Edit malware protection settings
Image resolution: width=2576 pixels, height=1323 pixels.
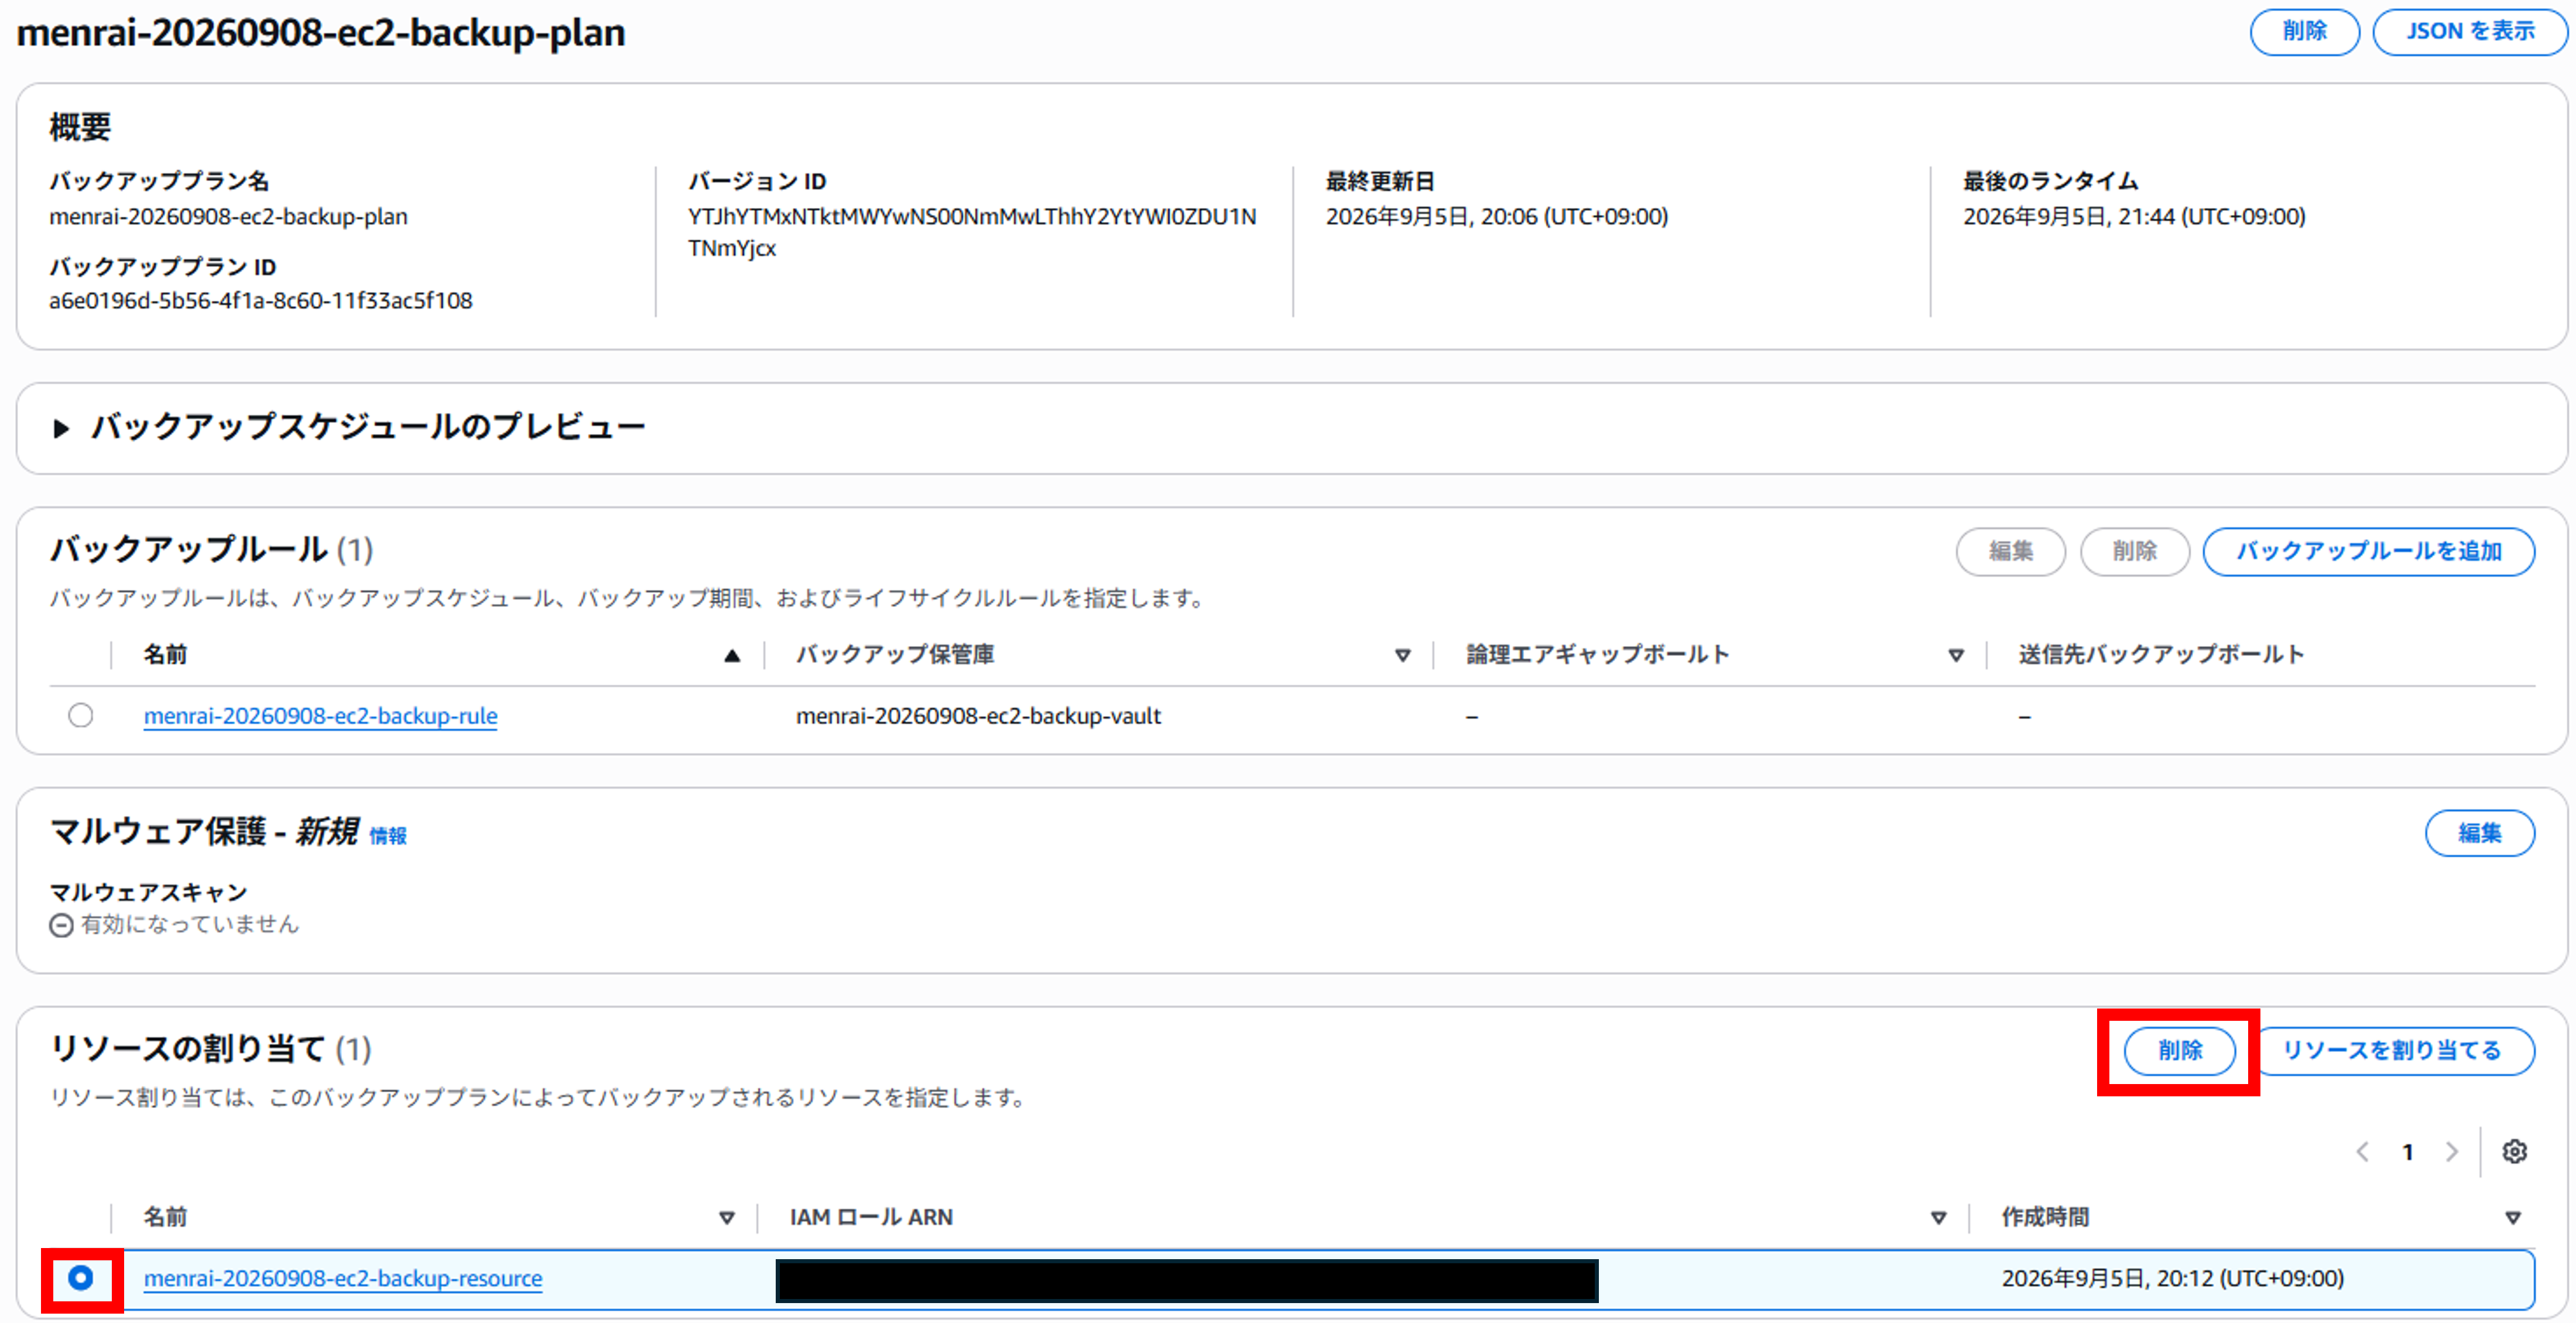click(2479, 833)
